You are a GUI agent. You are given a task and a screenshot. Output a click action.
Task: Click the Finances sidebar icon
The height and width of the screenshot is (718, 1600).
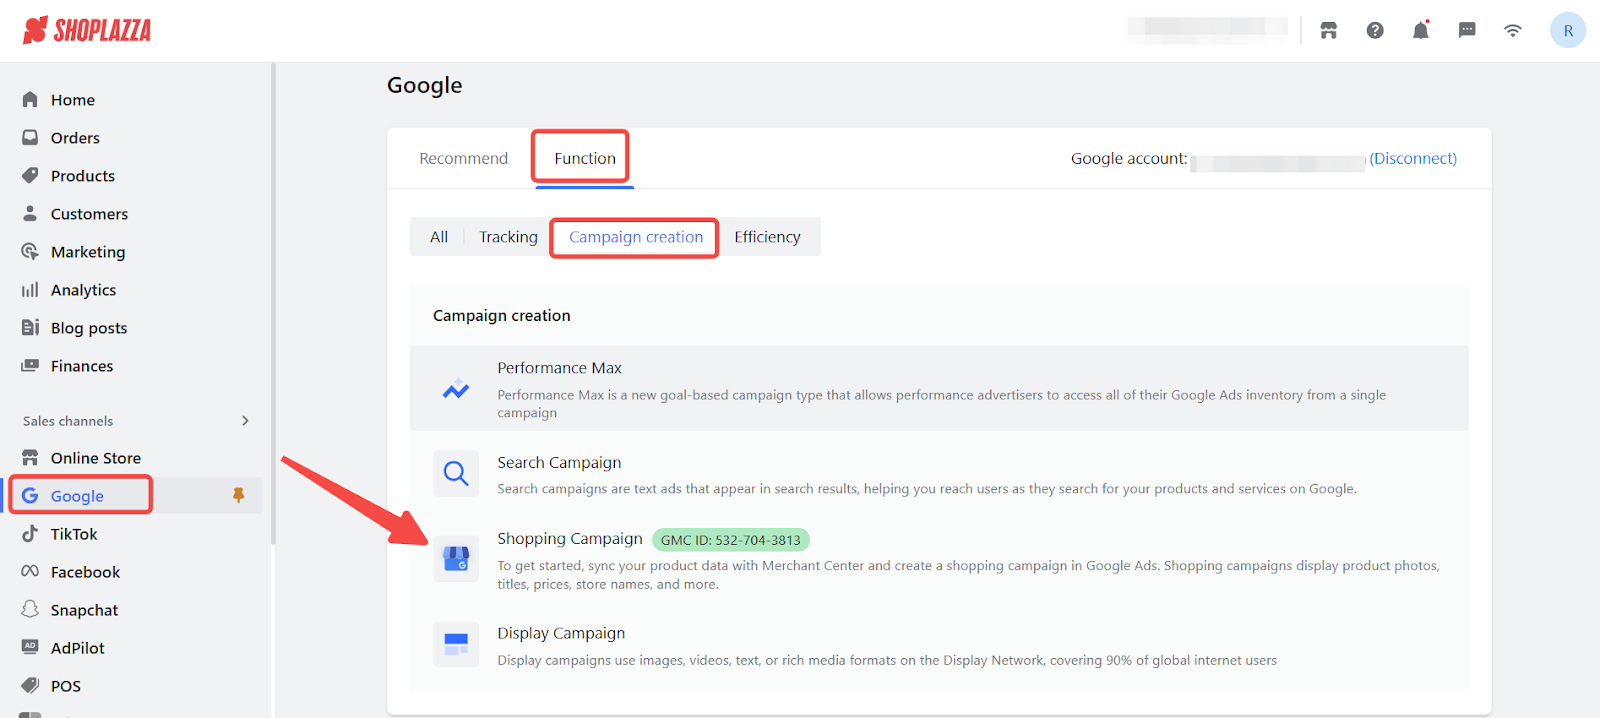[30, 365]
